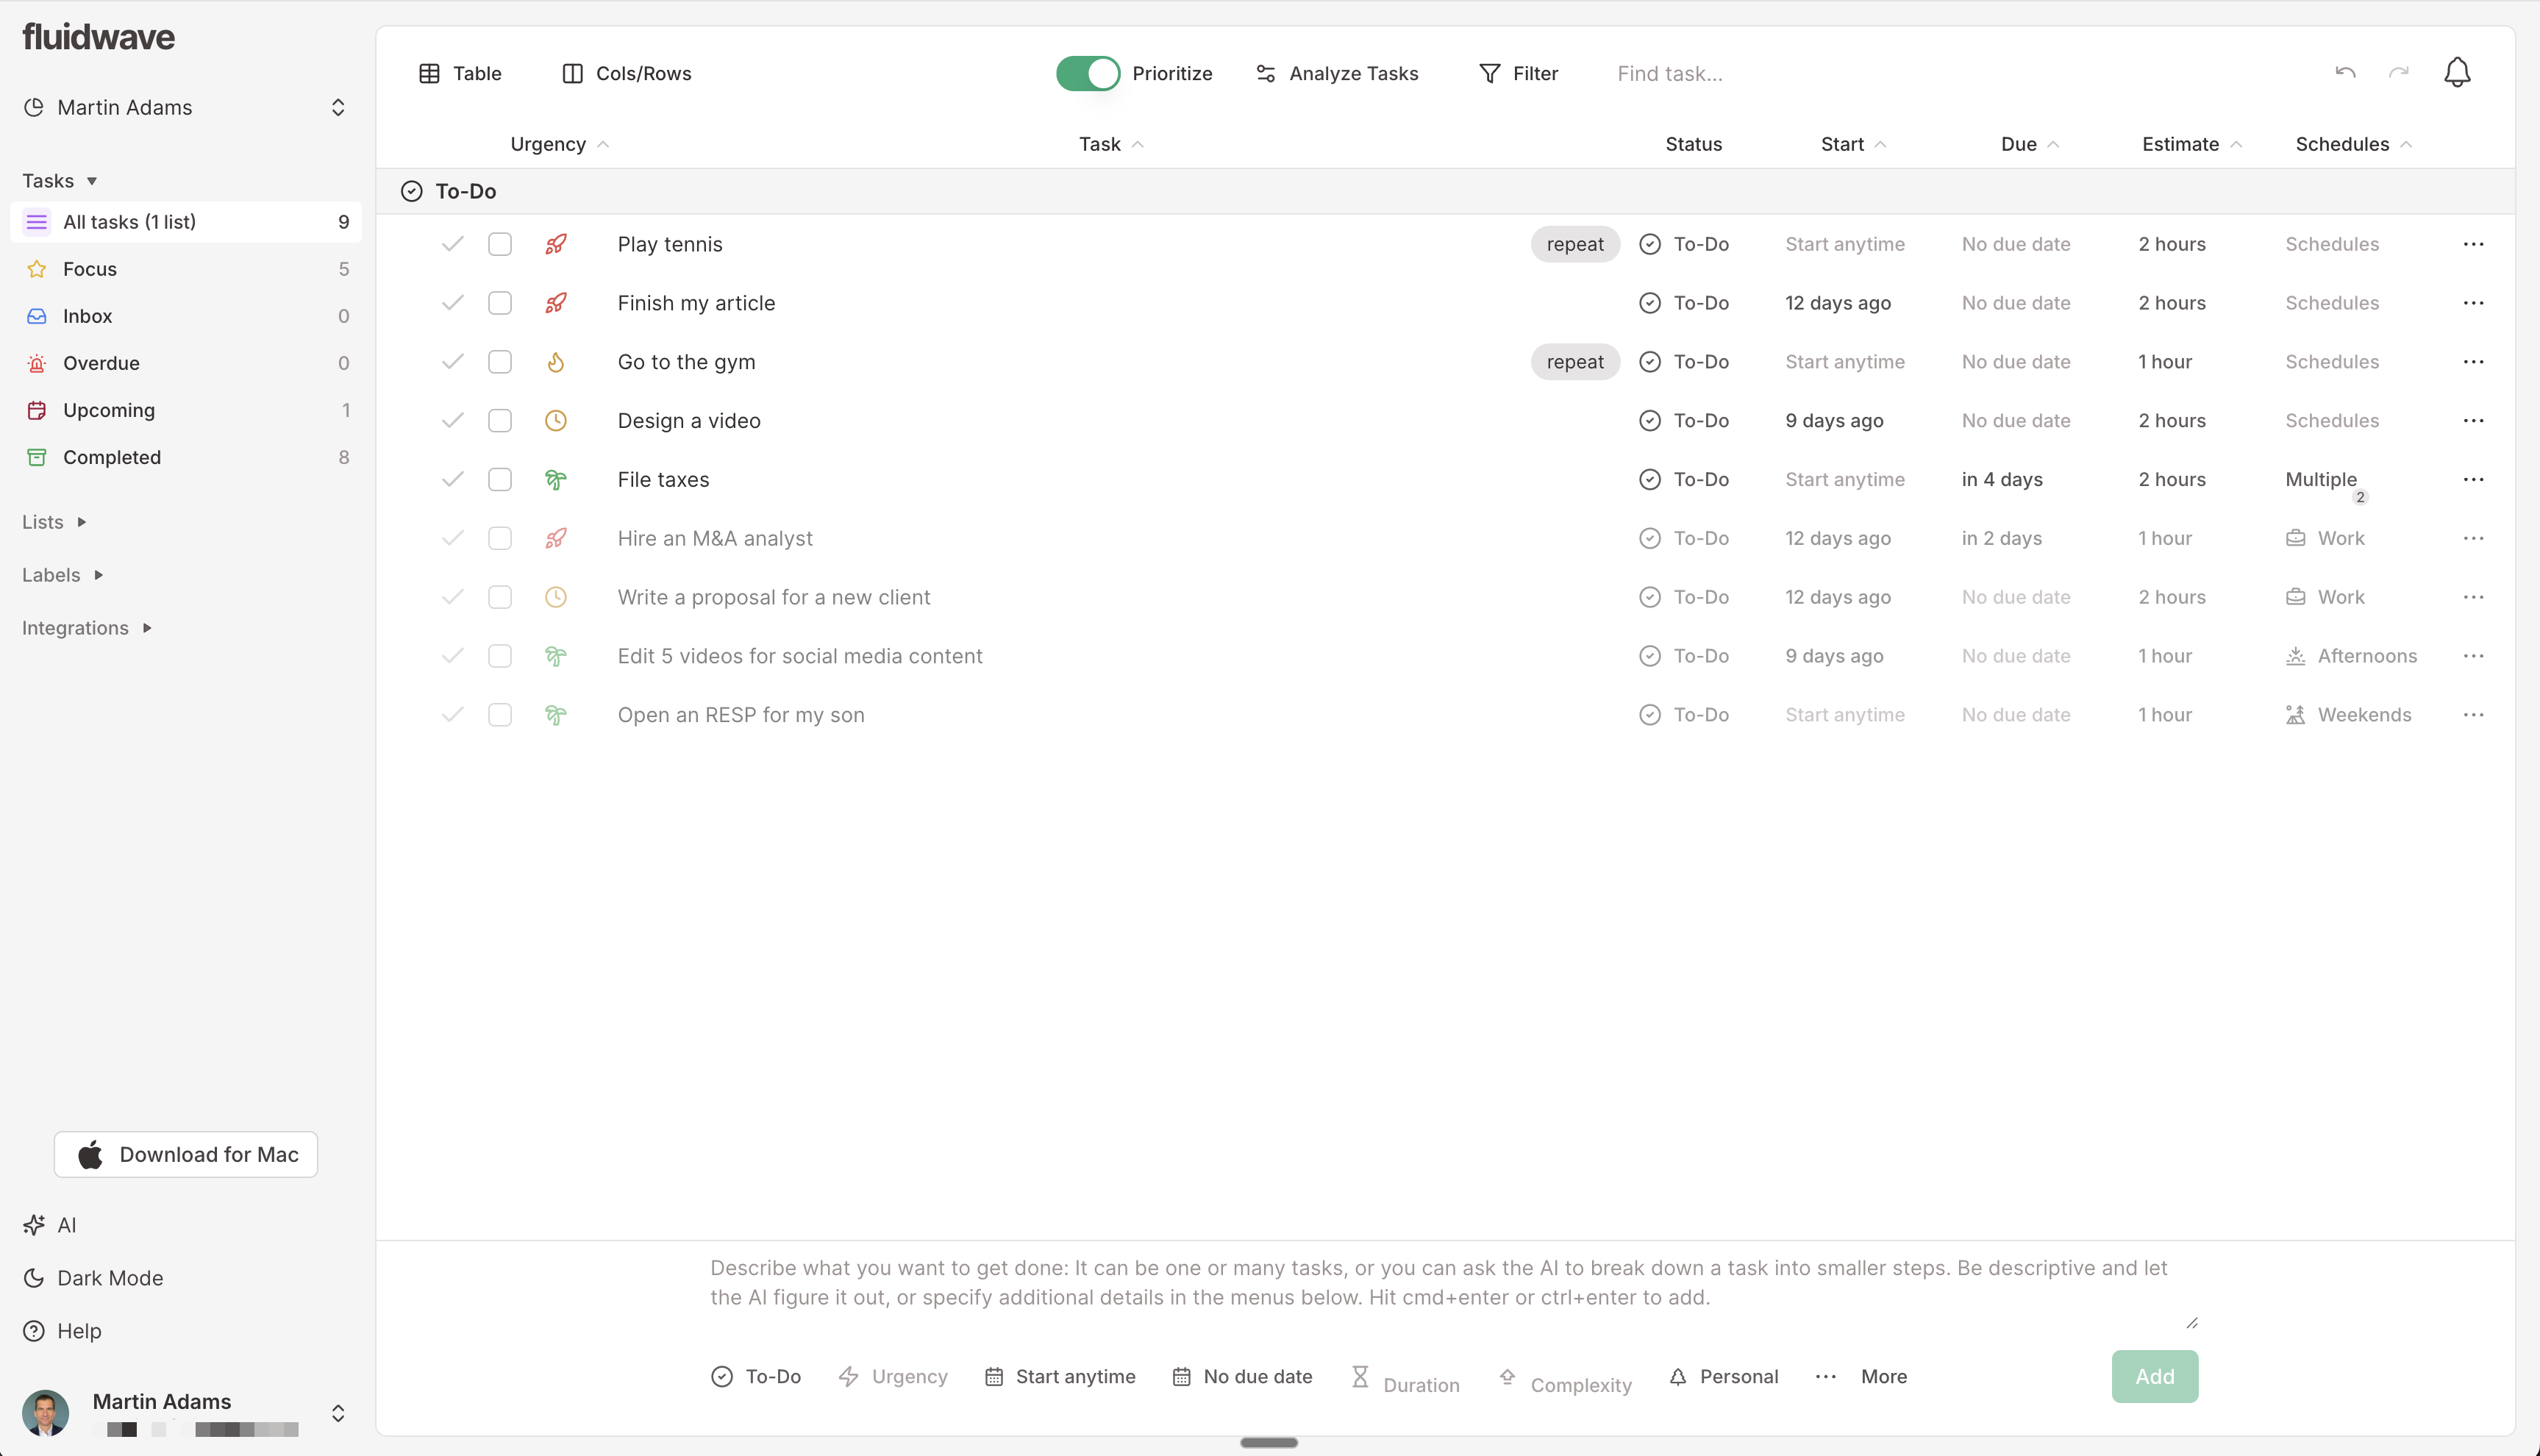Expand the Integrations section
Screen dimensions: 2540x1456
pyautogui.click(x=87, y=628)
